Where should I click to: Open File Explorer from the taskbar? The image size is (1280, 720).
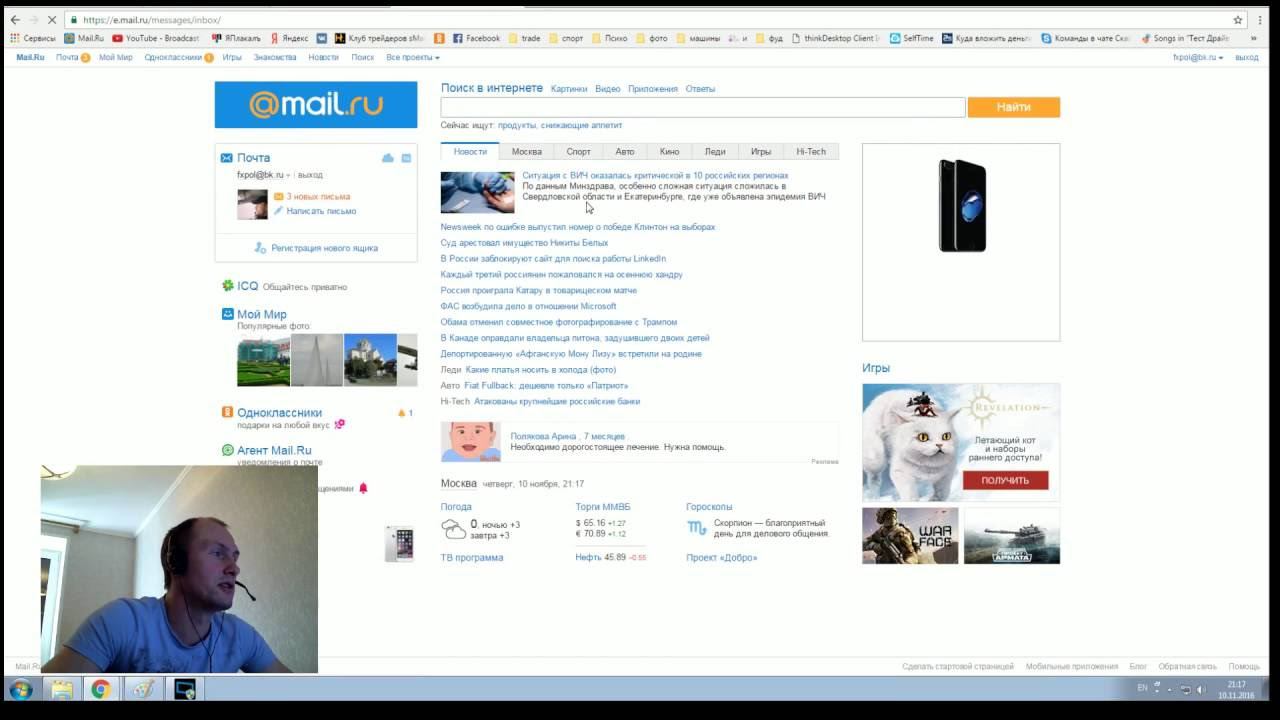(x=62, y=689)
